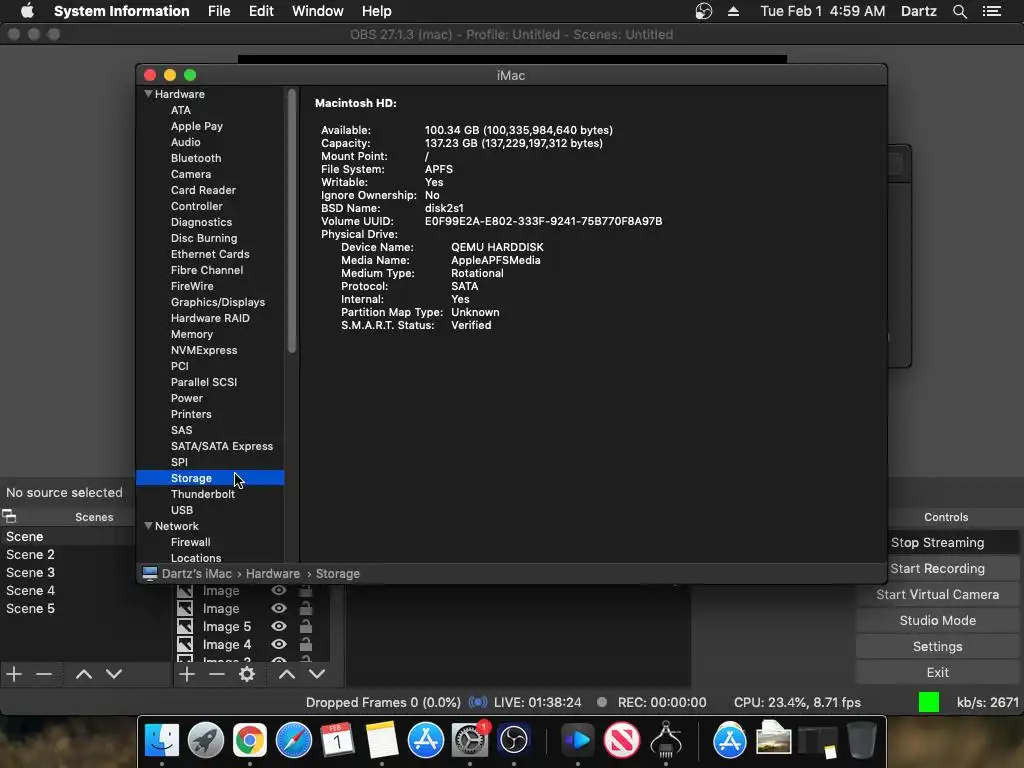The height and width of the screenshot is (768, 1024).
Task: Open the Trash in the Dock
Action: pos(861,740)
